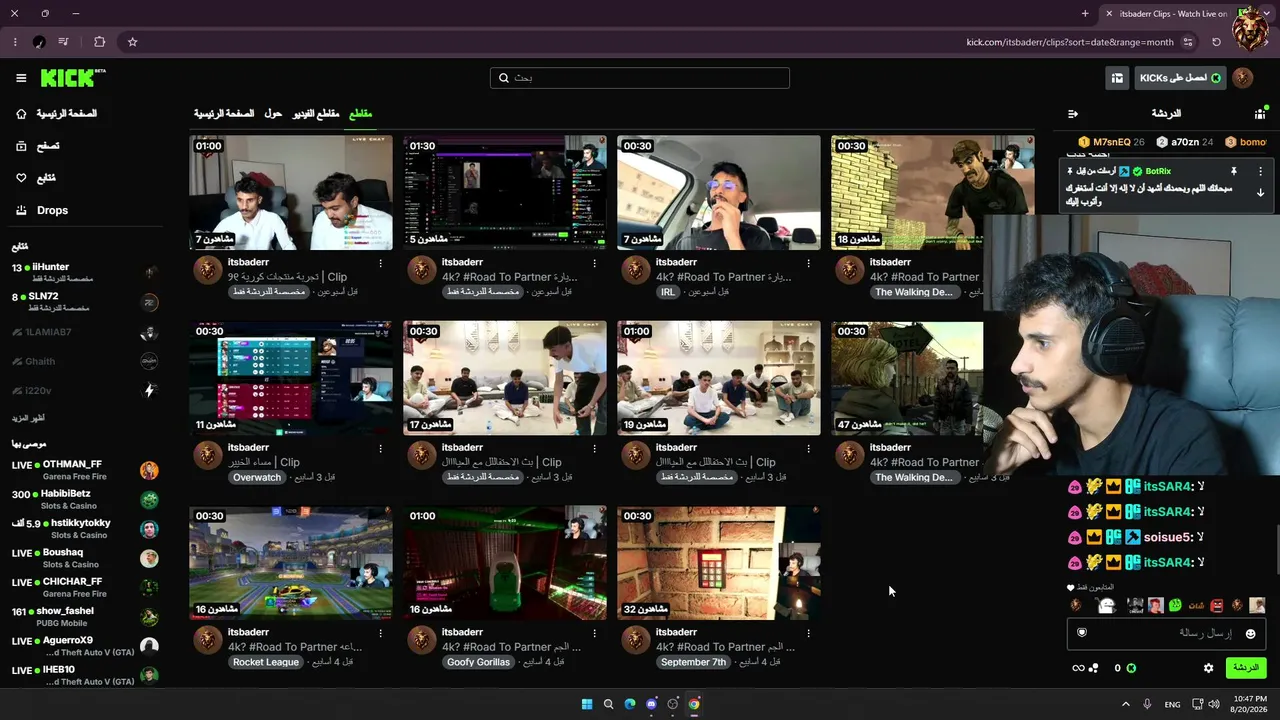The width and height of the screenshot is (1280, 720).
Task: Click the إرسال رسالة message field
Action: click(x=1166, y=633)
